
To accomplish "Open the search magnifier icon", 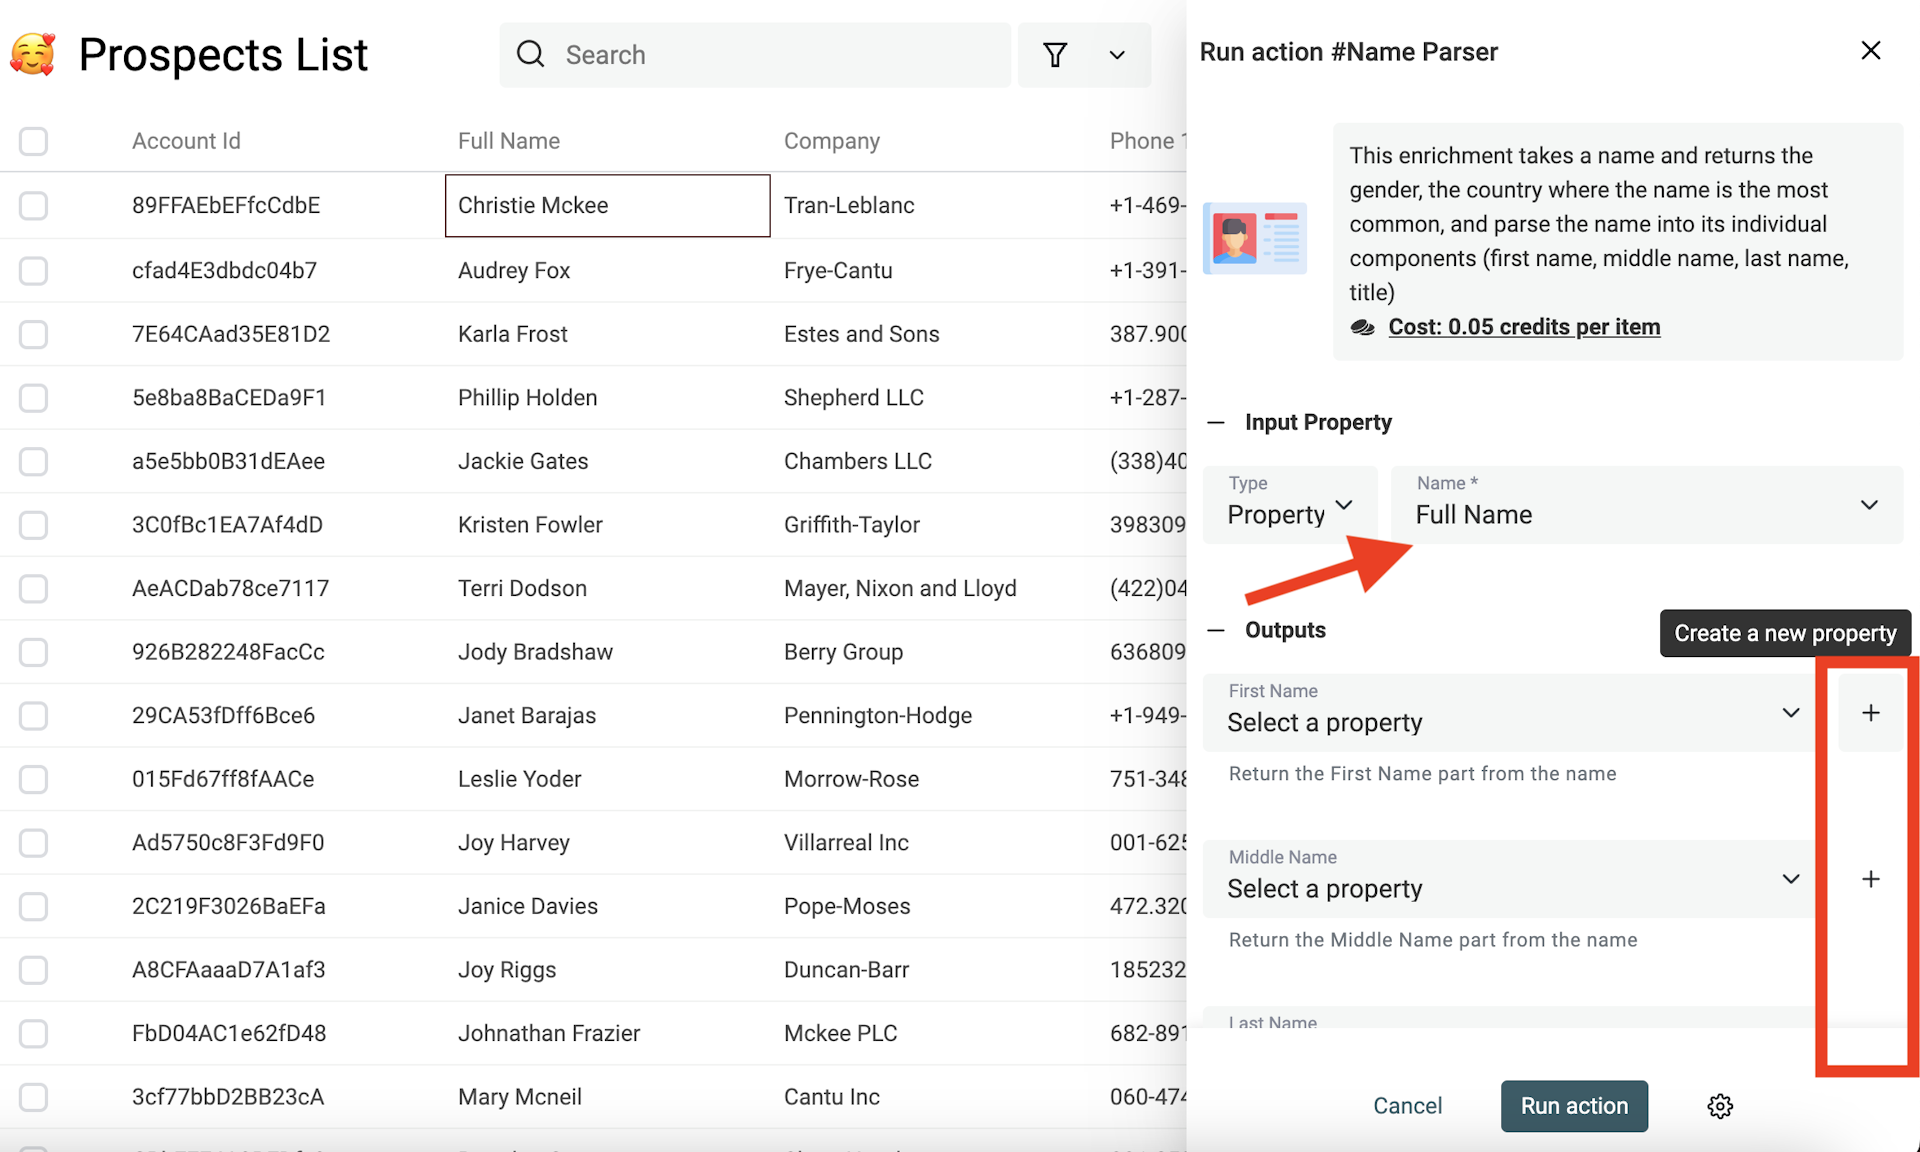I will (530, 54).
